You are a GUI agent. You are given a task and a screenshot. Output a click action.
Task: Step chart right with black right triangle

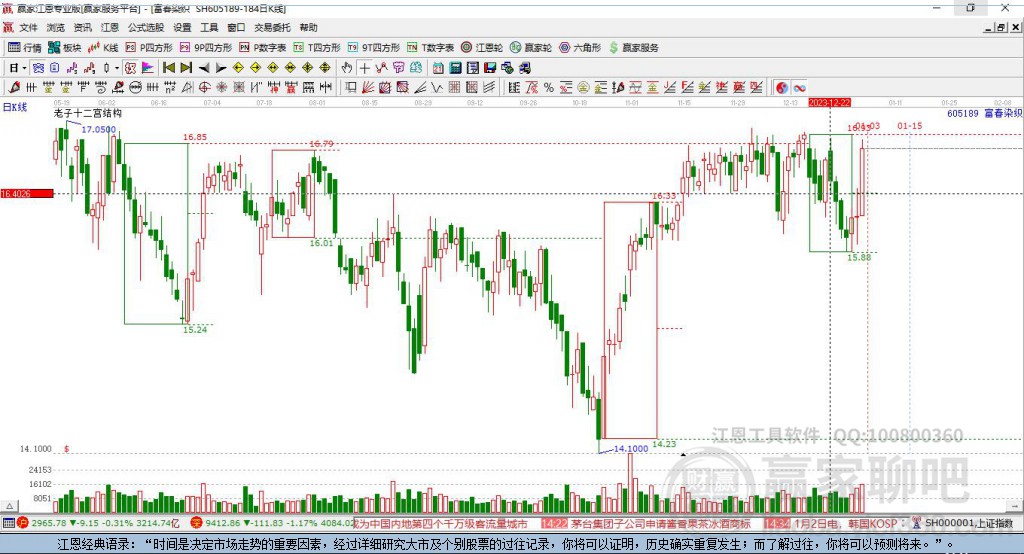point(221,68)
